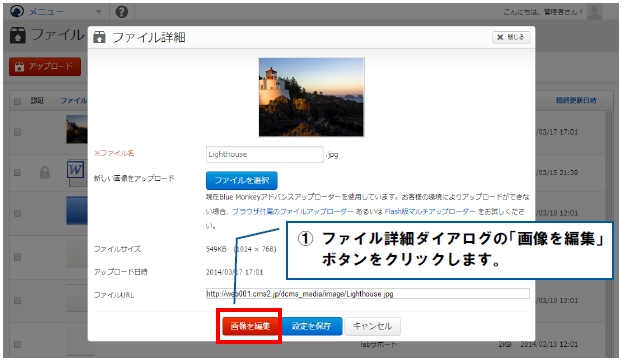
Task: Click the lock icon in file list
Action: (44, 172)
